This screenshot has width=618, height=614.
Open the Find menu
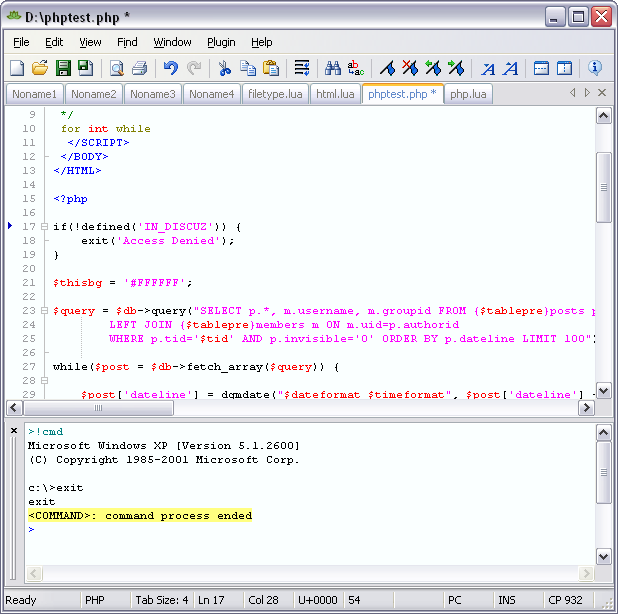tap(127, 42)
